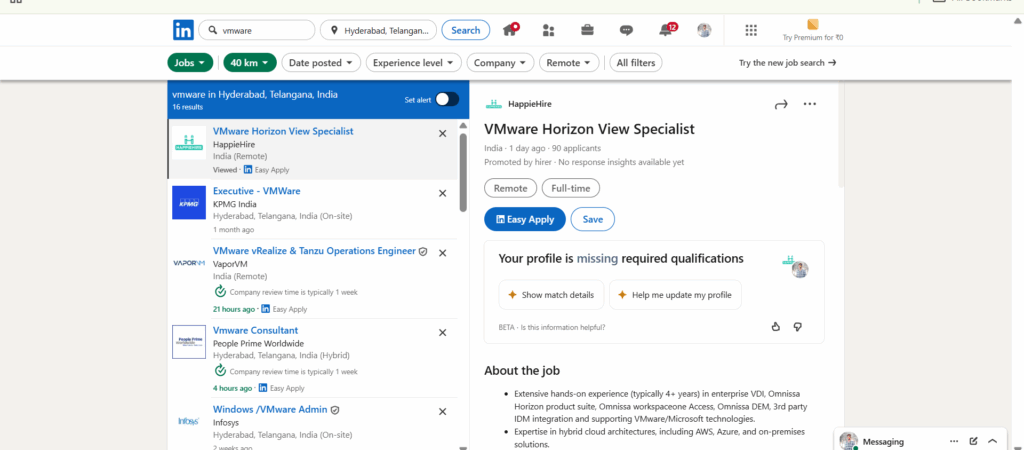
Task: Click Try Premium for ₹0 text
Action: coord(813,38)
